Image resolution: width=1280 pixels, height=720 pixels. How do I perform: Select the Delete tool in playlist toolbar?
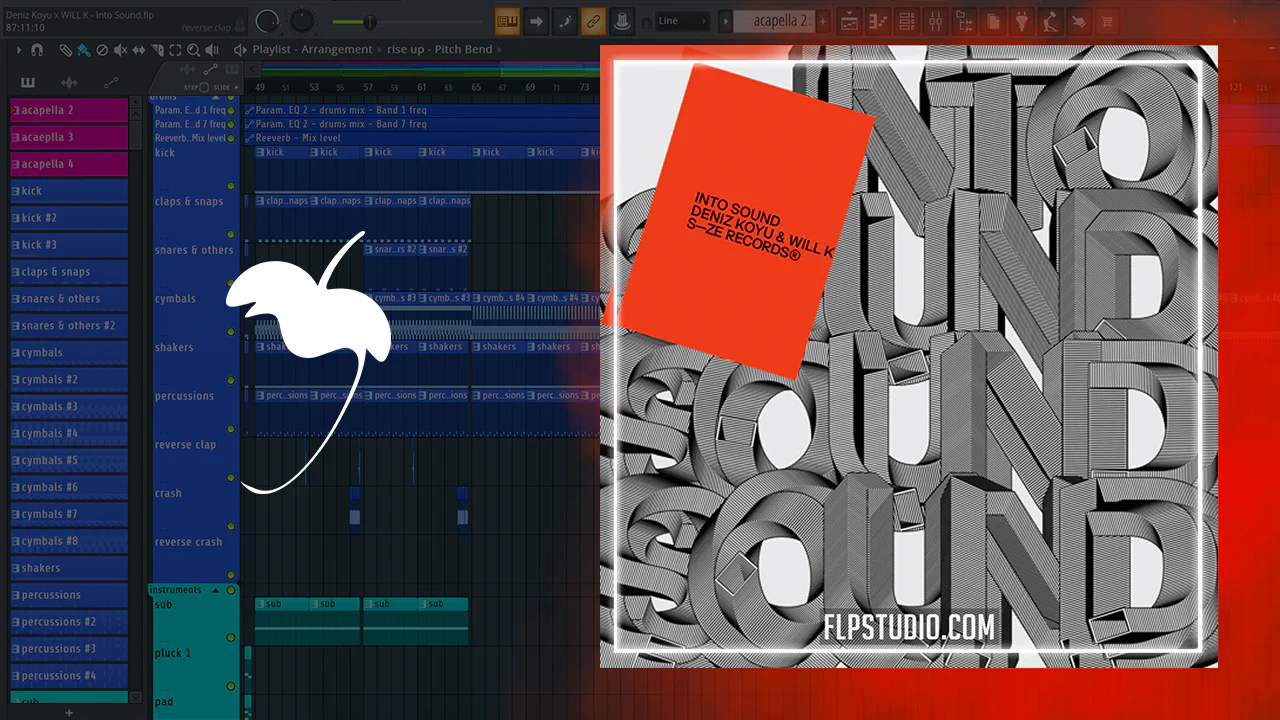coord(102,49)
